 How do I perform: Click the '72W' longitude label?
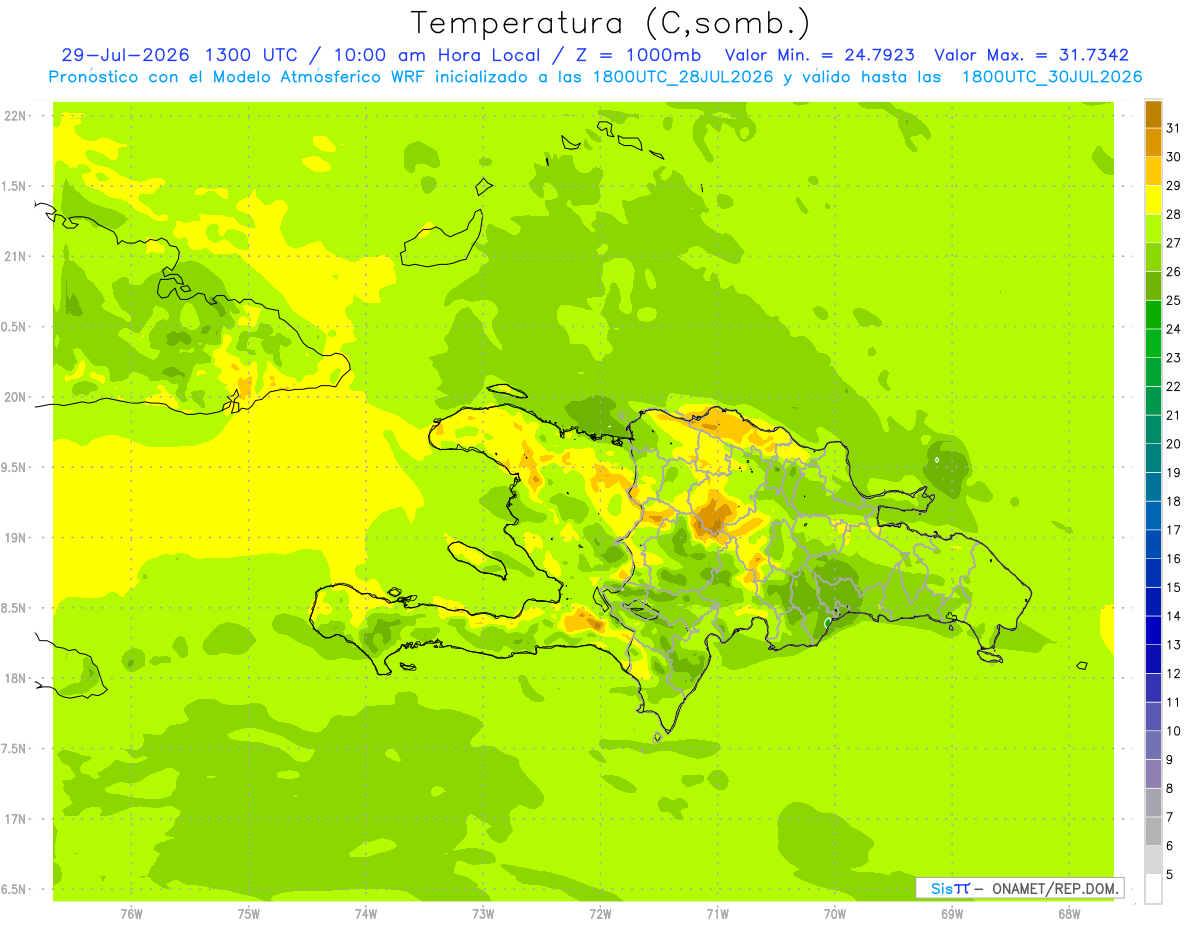click(600, 914)
